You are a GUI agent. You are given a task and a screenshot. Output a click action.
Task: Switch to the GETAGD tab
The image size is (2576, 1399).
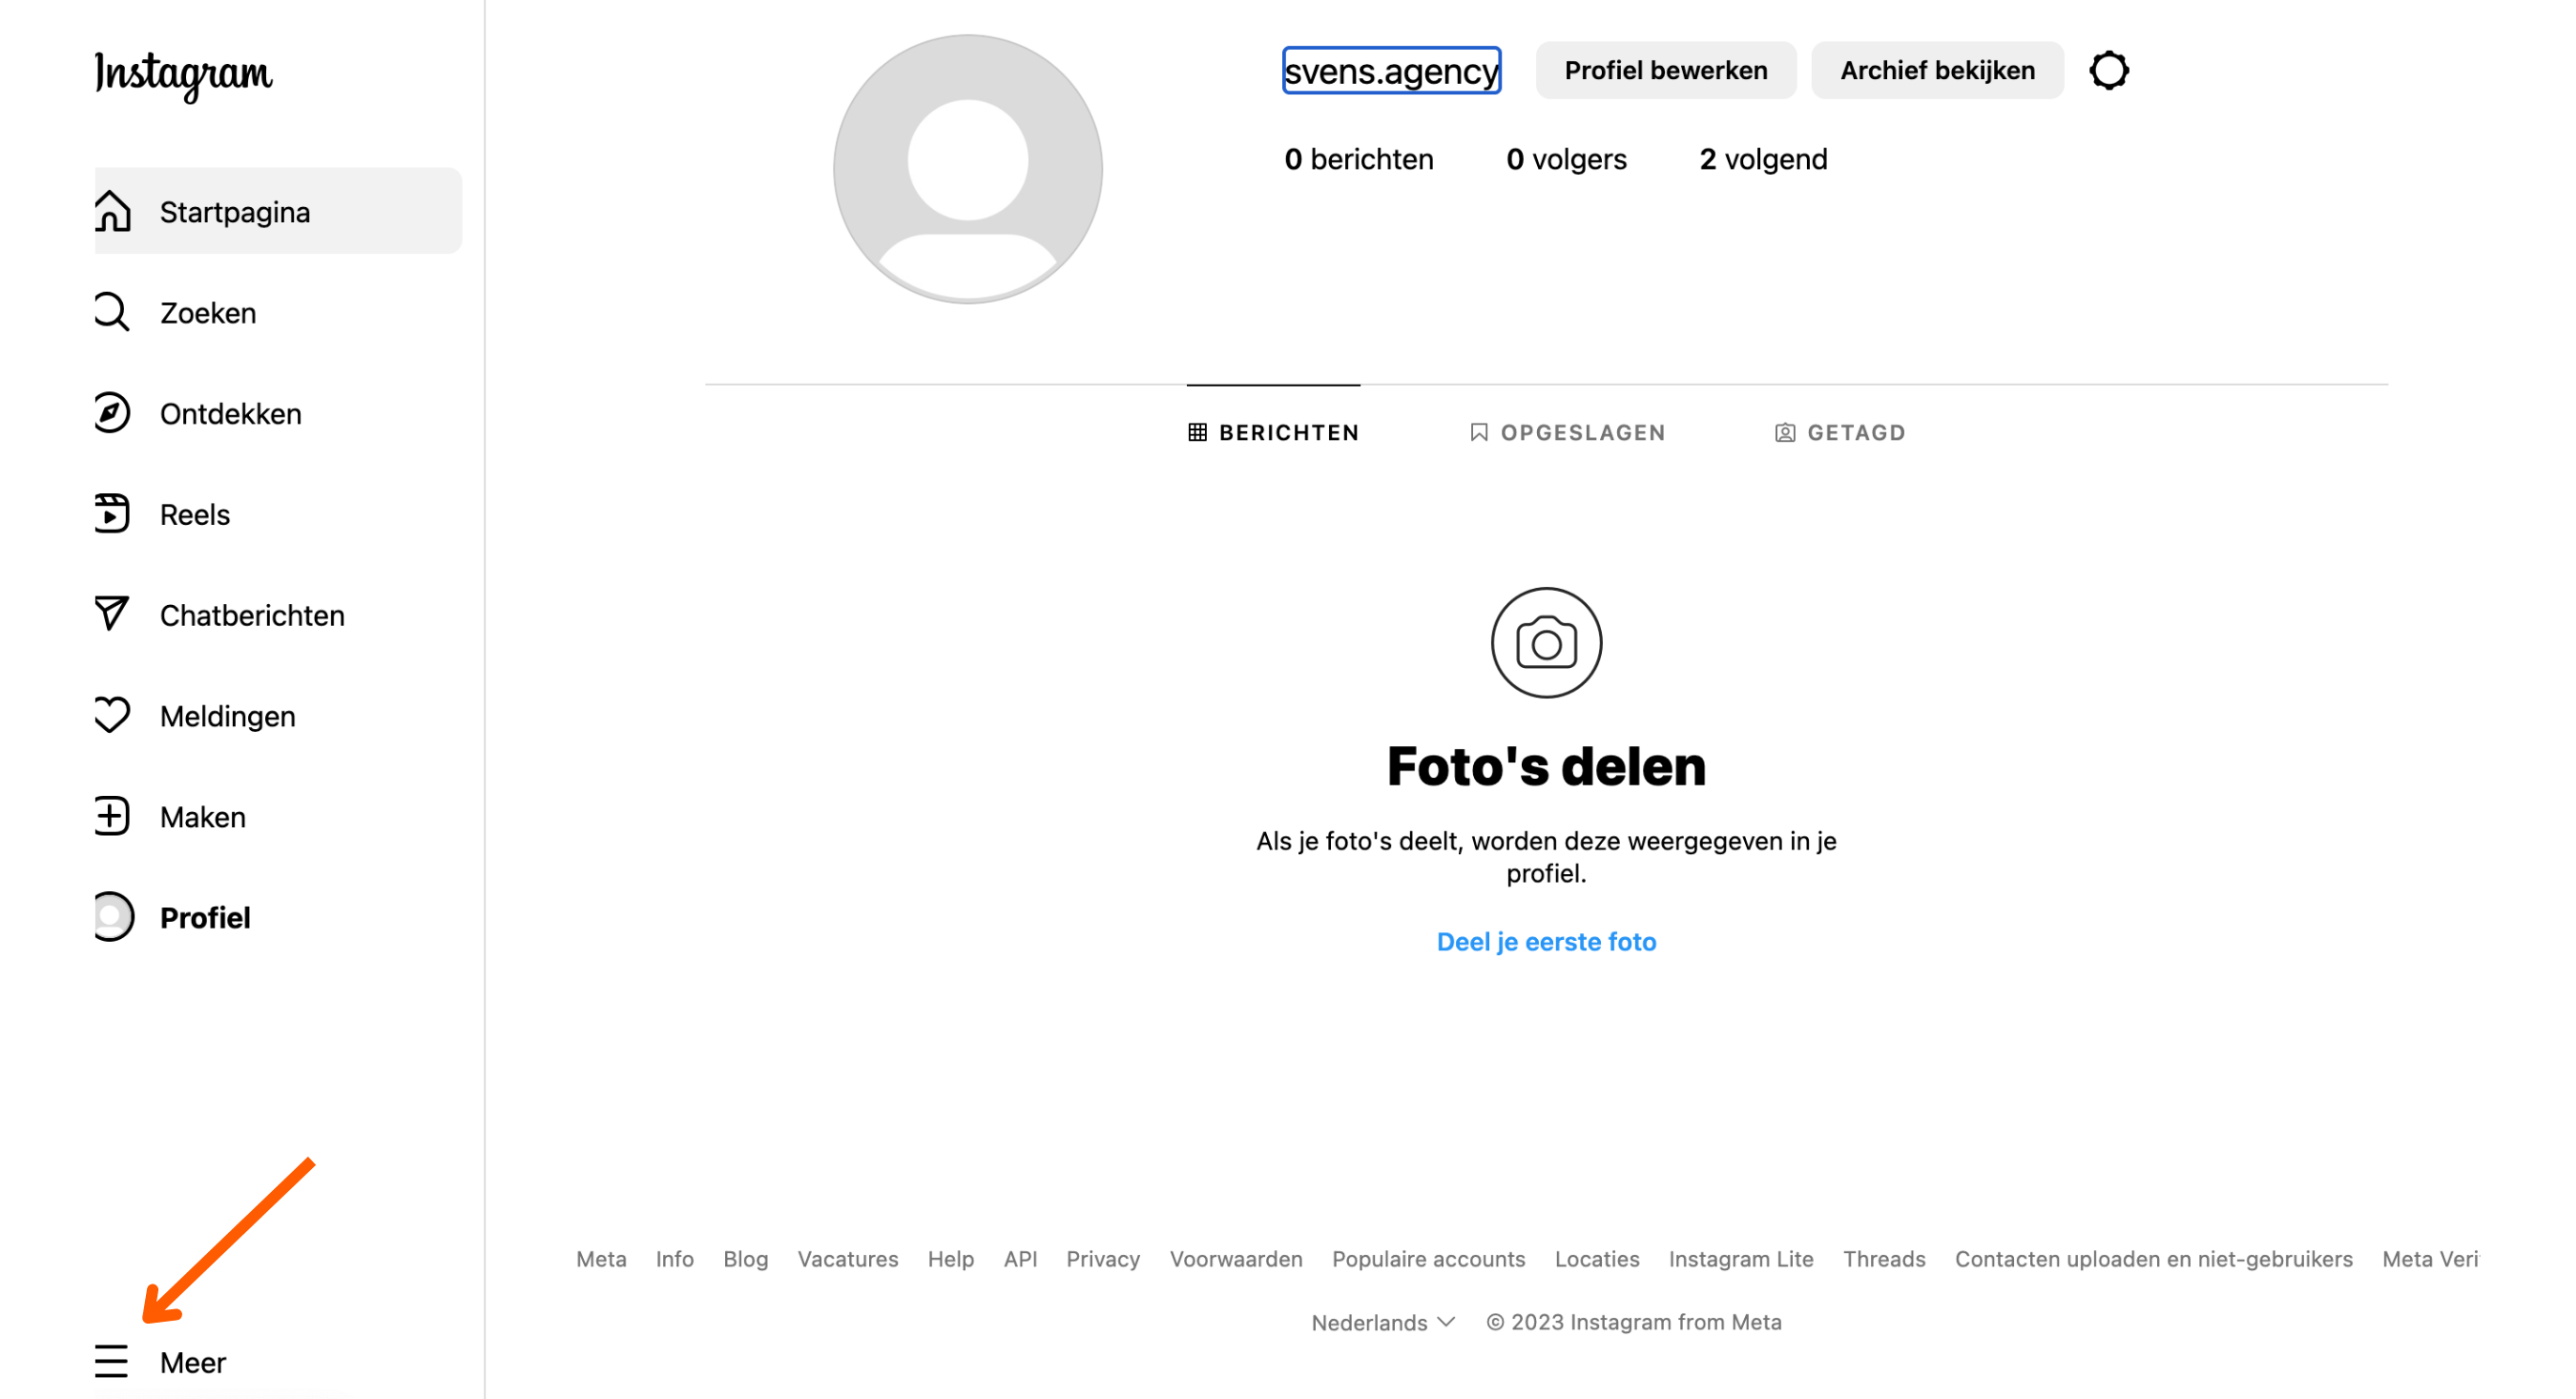tap(1840, 432)
